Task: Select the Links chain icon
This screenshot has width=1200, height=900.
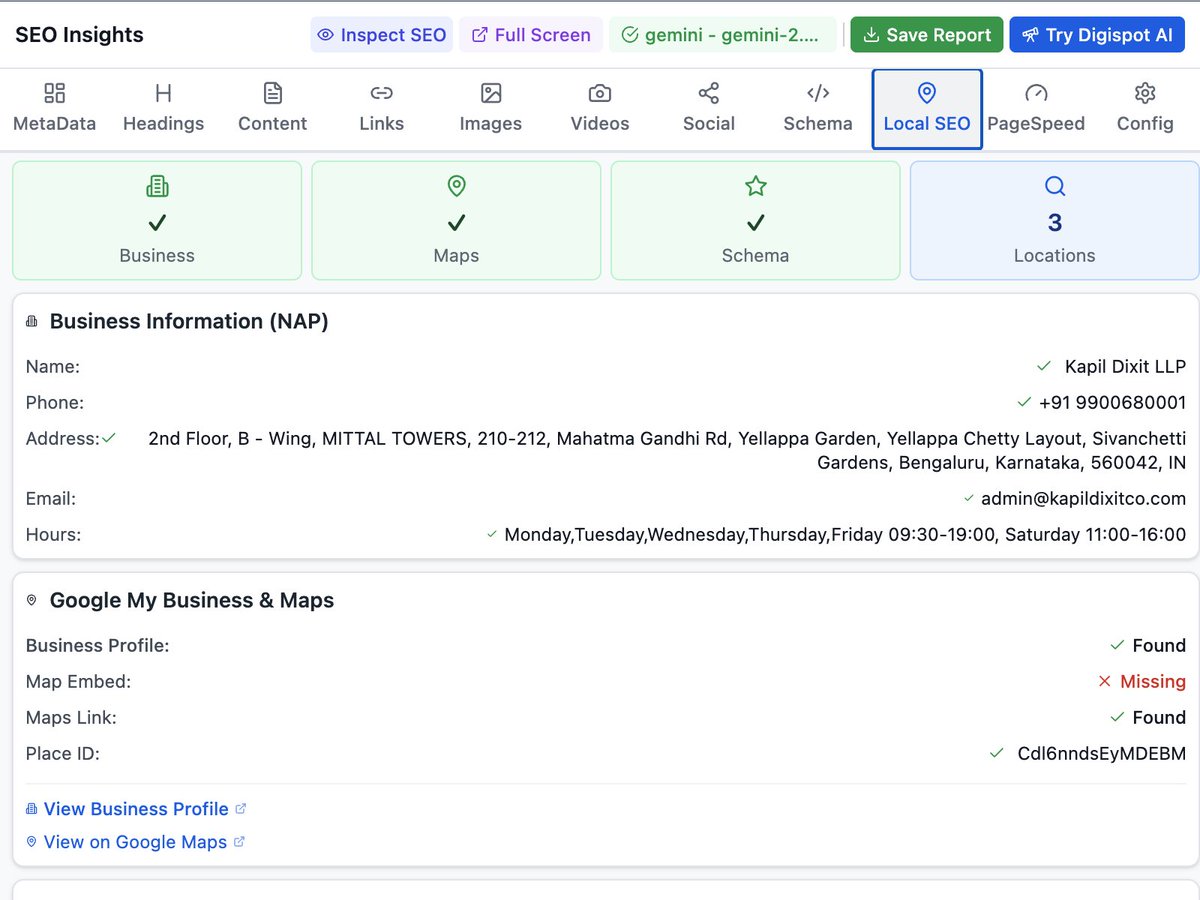Action: [381, 91]
